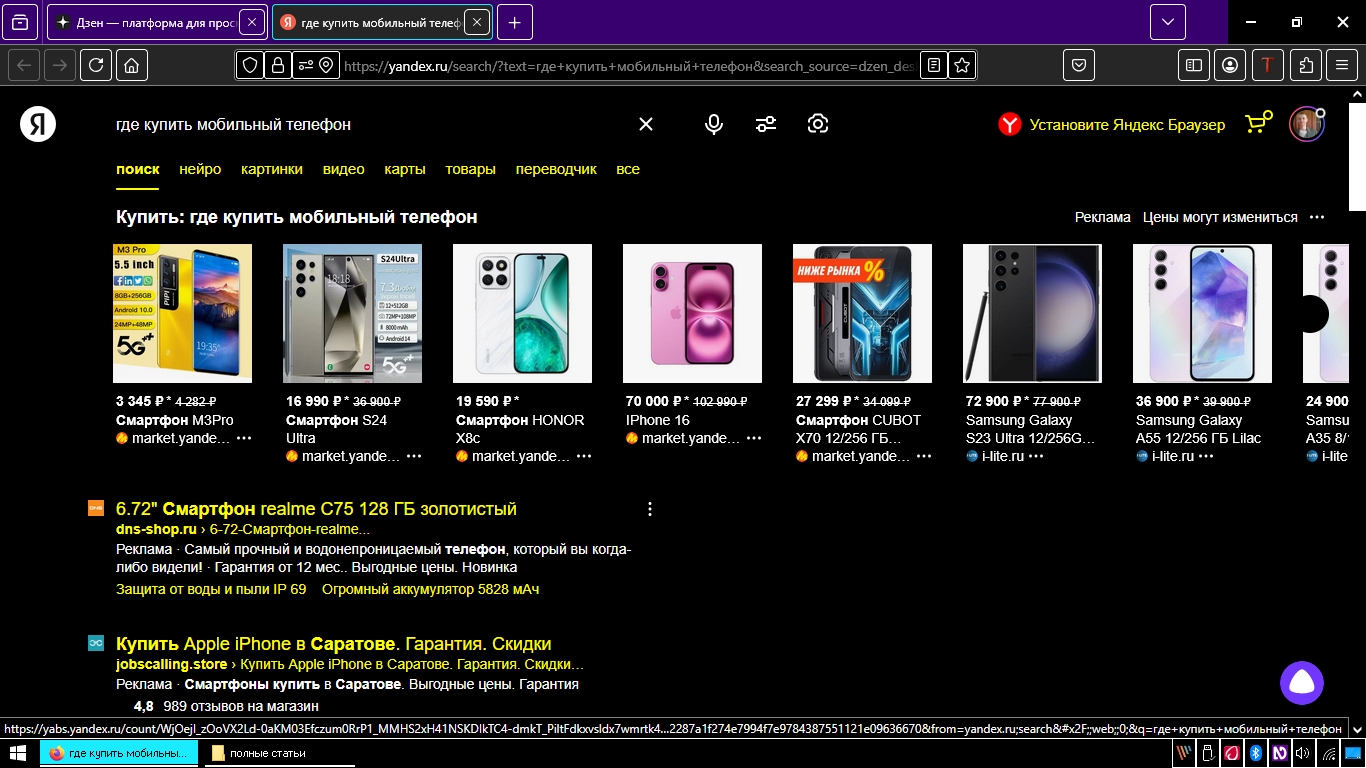Open the Смартфон M3Pro product thumbnail
The width and height of the screenshot is (1366, 768).
click(x=183, y=313)
